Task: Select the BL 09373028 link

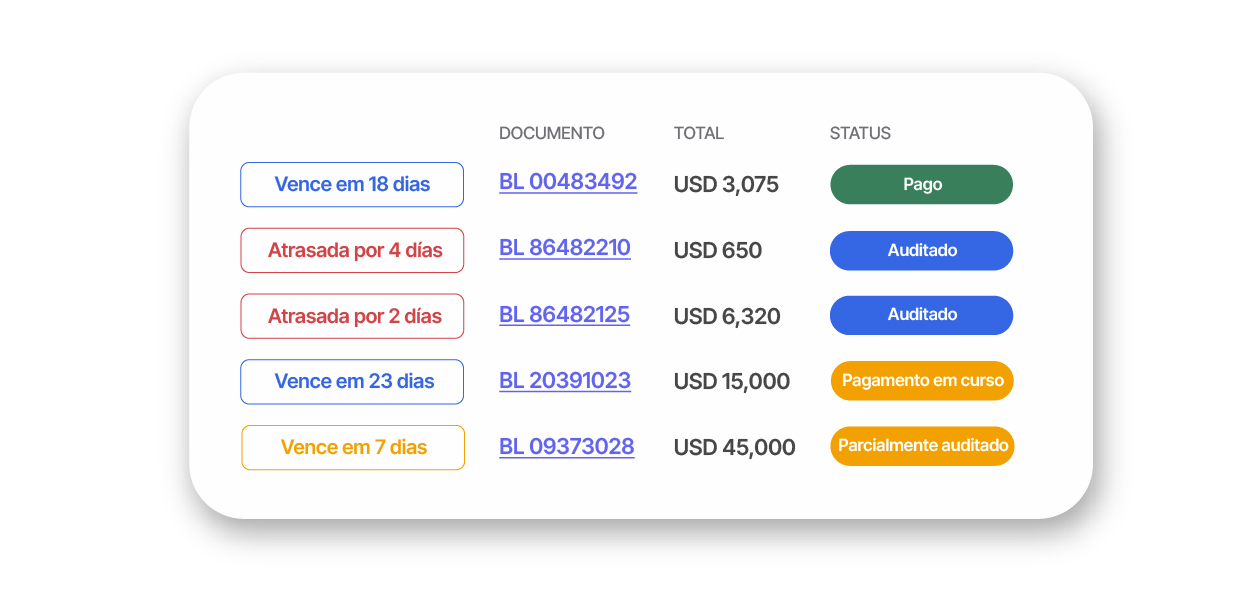Action: (566, 447)
